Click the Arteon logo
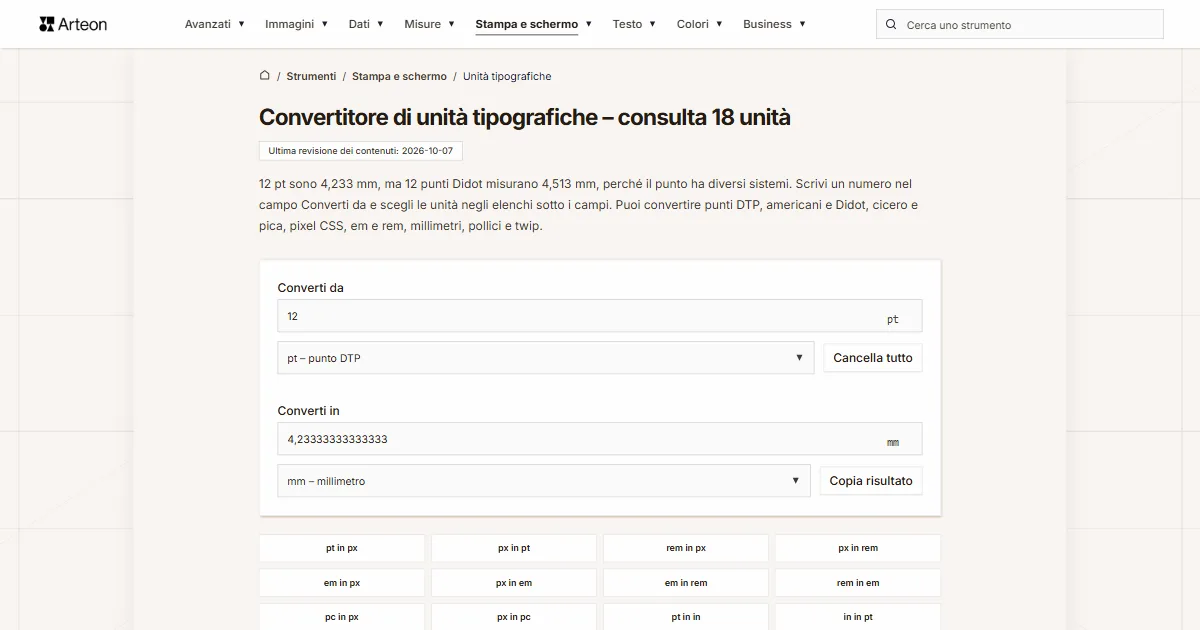 coord(73,24)
